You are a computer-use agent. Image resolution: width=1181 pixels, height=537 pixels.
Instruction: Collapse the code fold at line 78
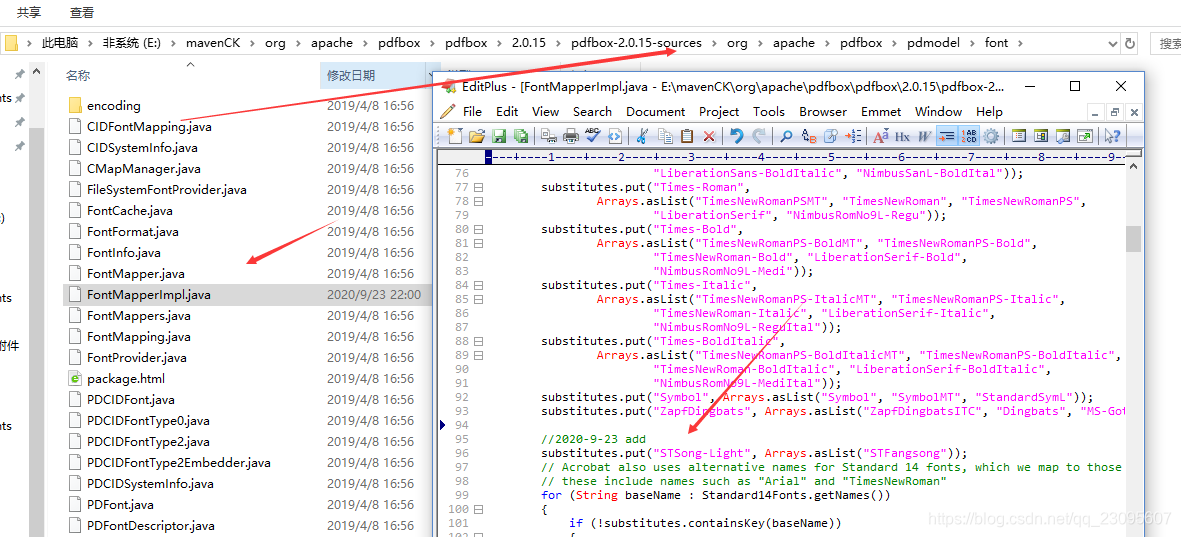click(x=478, y=201)
